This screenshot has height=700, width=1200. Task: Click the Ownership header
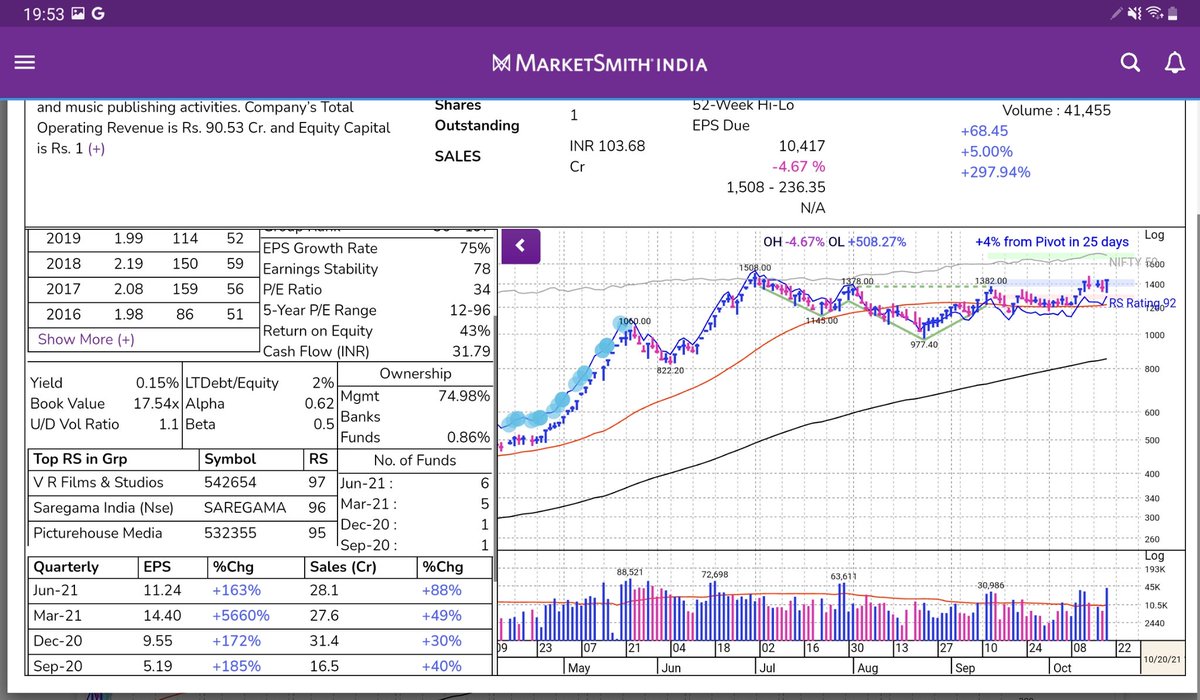(415, 373)
